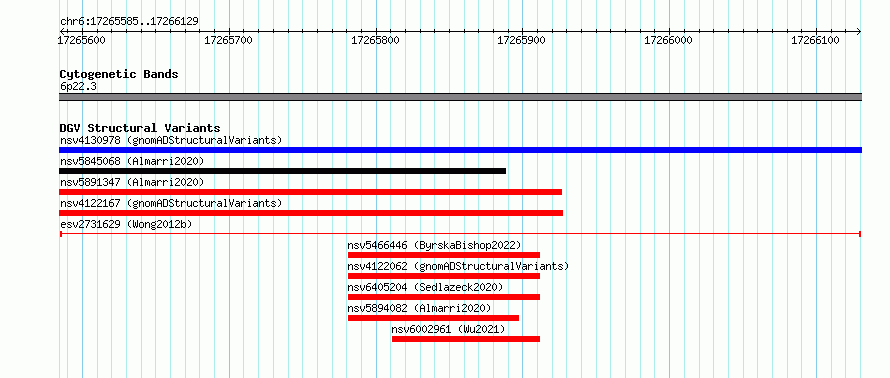Click label nsv6405204 (Sedlazeck2020)
This screenshot has width=890, height=378.
[425, 287]
